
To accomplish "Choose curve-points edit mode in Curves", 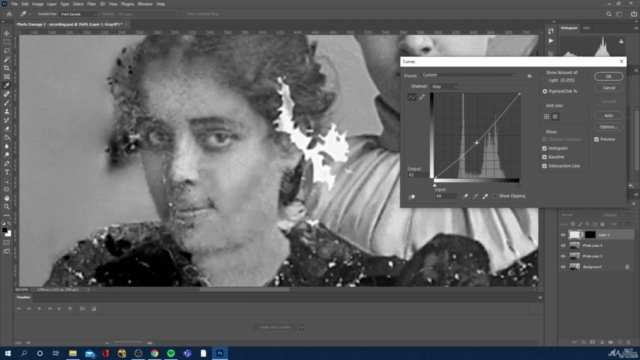I will 411,97.
